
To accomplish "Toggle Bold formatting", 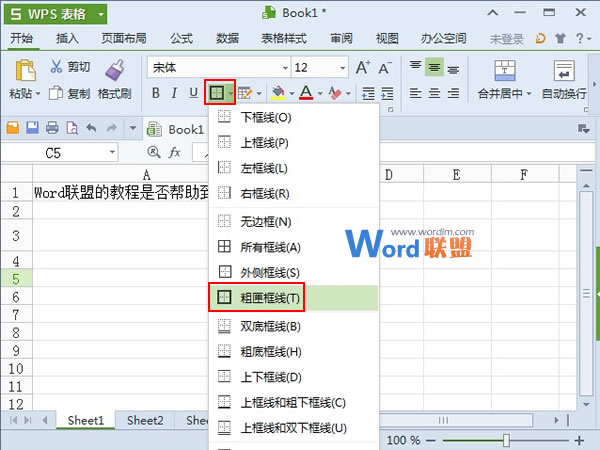I will click(x=155, y=93).
